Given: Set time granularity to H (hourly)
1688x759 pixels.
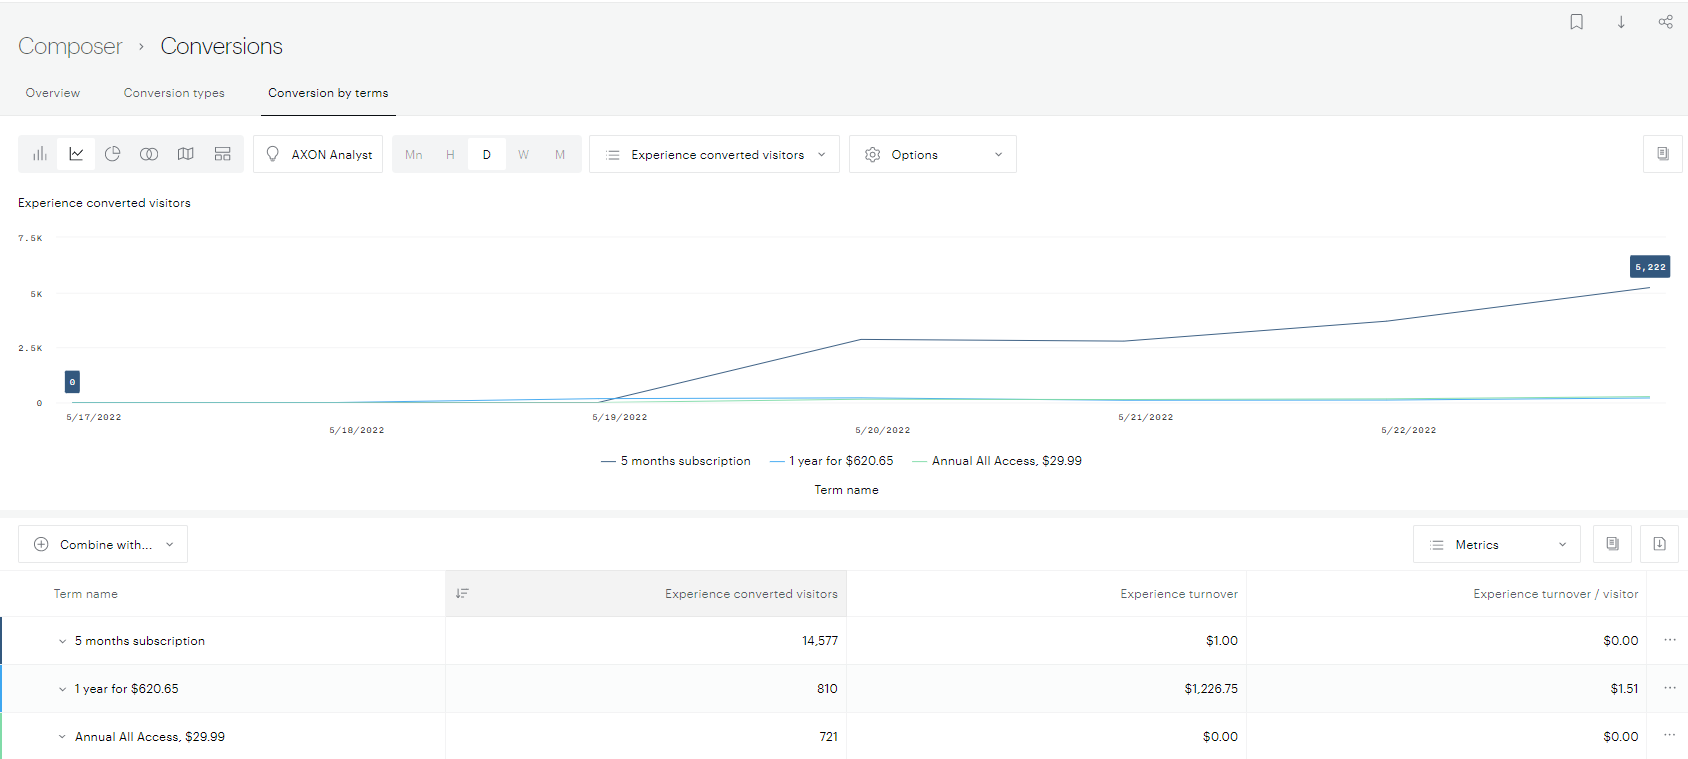Looking at the screenshot, I should pos(450,155).
